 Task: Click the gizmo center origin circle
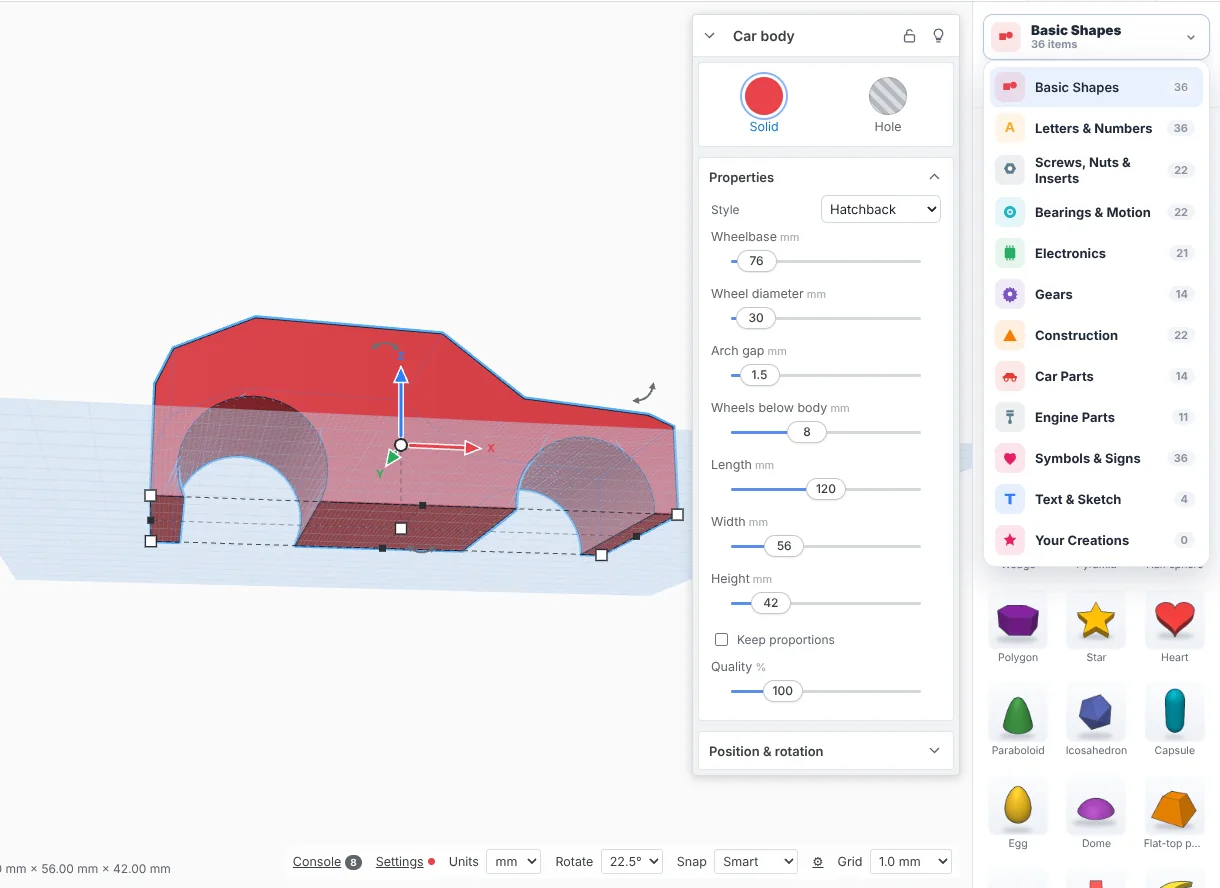pos(400,445)
